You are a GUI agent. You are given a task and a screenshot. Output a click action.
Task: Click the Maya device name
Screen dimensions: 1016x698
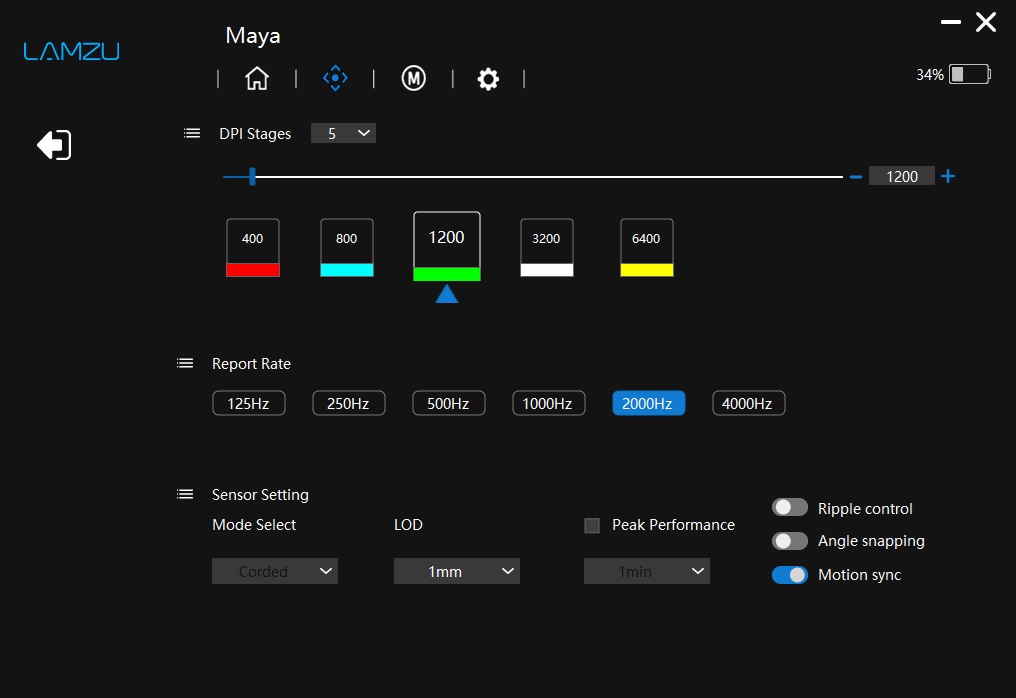coord(253,36)
